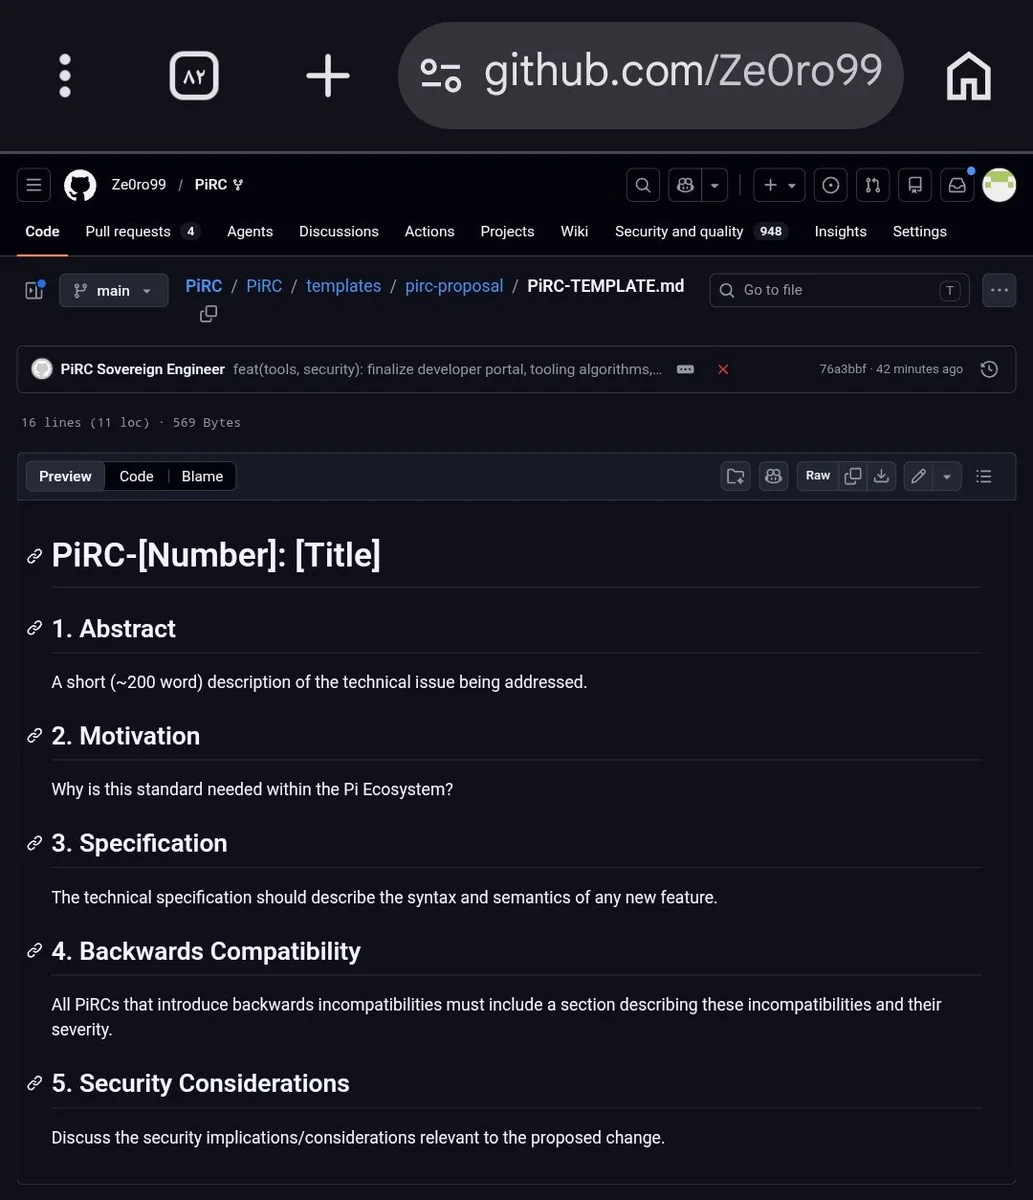The width and height of the screenshot is (1033, 1200).
Task: Open the file history clock icon
Action: tap(989, 369)
